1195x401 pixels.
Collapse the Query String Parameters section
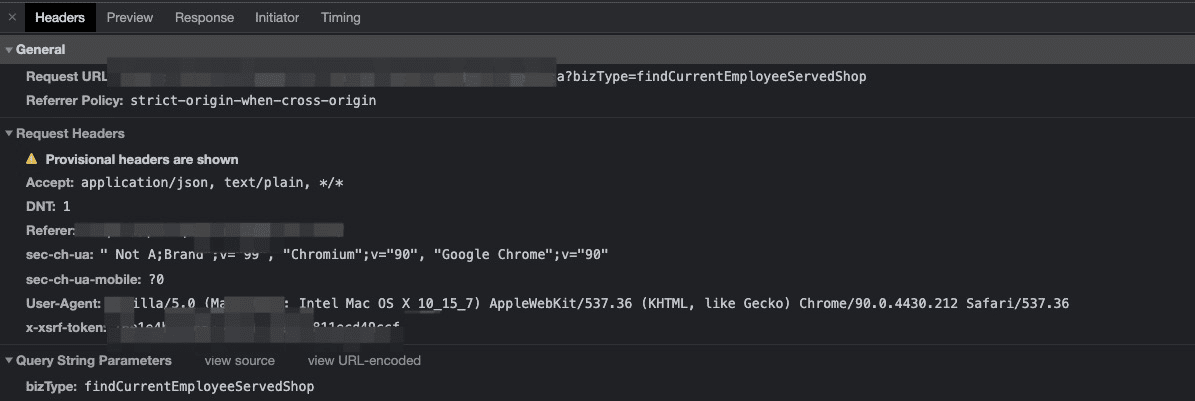[93, 360]
